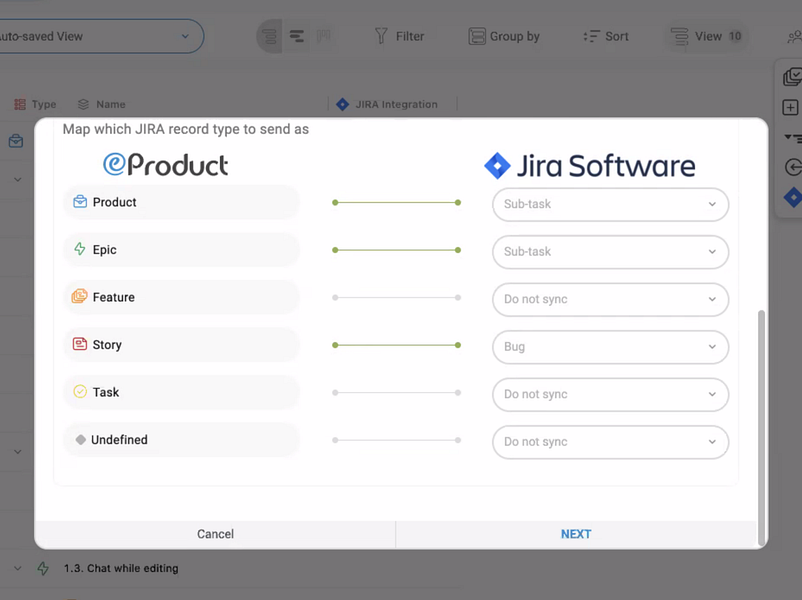This screenshot has height=600, width=802.
Task: Click the users icon in the toolbar
Action: pyautogui.click(x=794, y=37)
